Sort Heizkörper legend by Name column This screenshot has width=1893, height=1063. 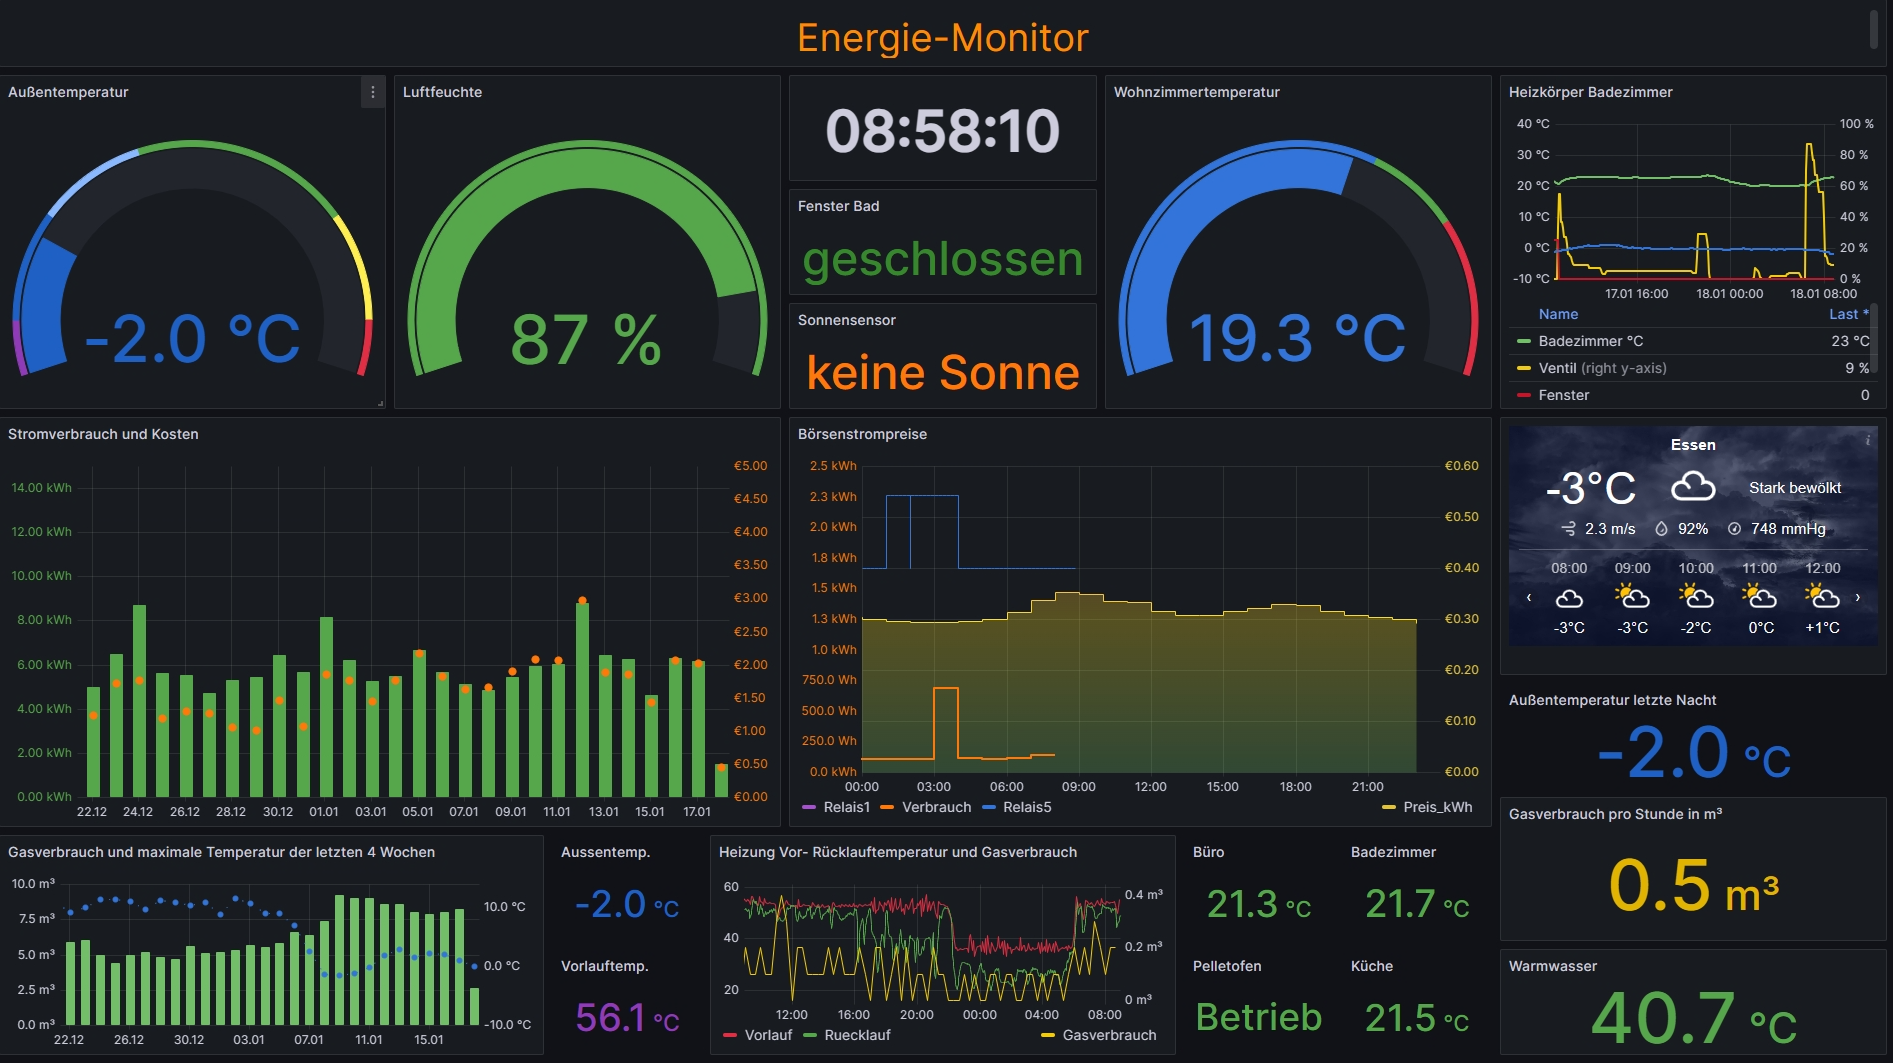click(1558, 314)
